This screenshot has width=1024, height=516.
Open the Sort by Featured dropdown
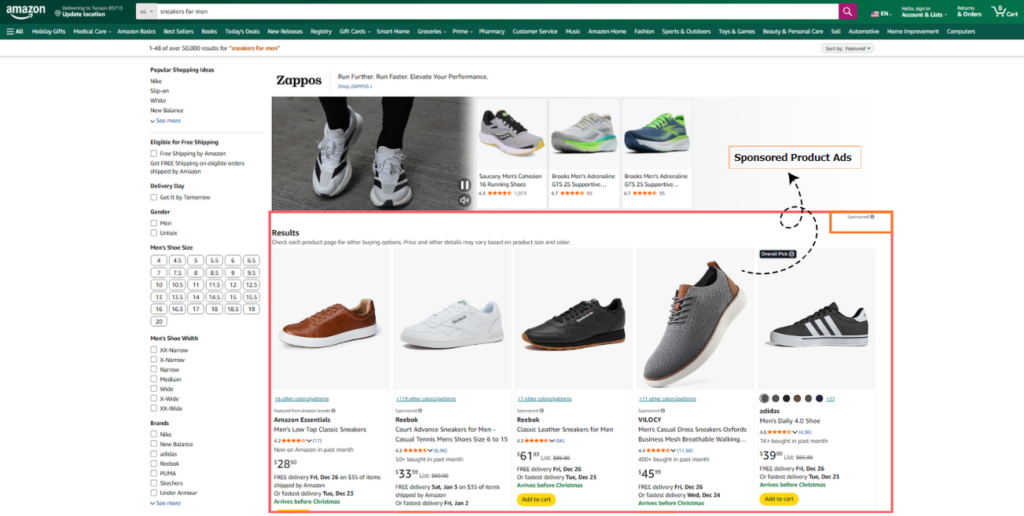click(x=847, y=48)
